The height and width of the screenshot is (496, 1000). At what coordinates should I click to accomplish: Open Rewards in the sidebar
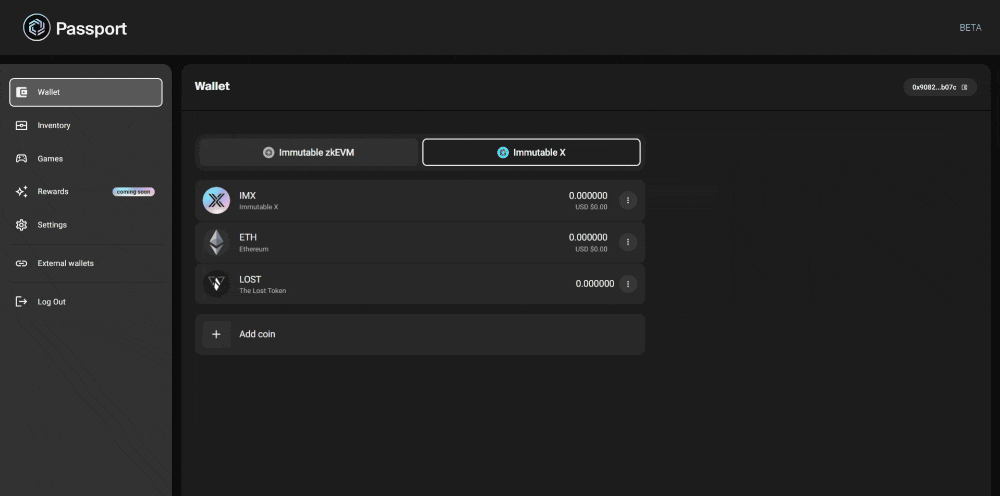coord(85,191)
